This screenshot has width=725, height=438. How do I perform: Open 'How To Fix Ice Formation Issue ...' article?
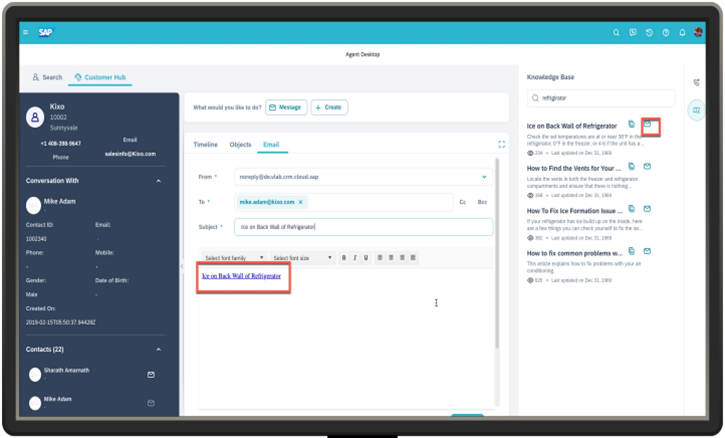click(575, 211)
